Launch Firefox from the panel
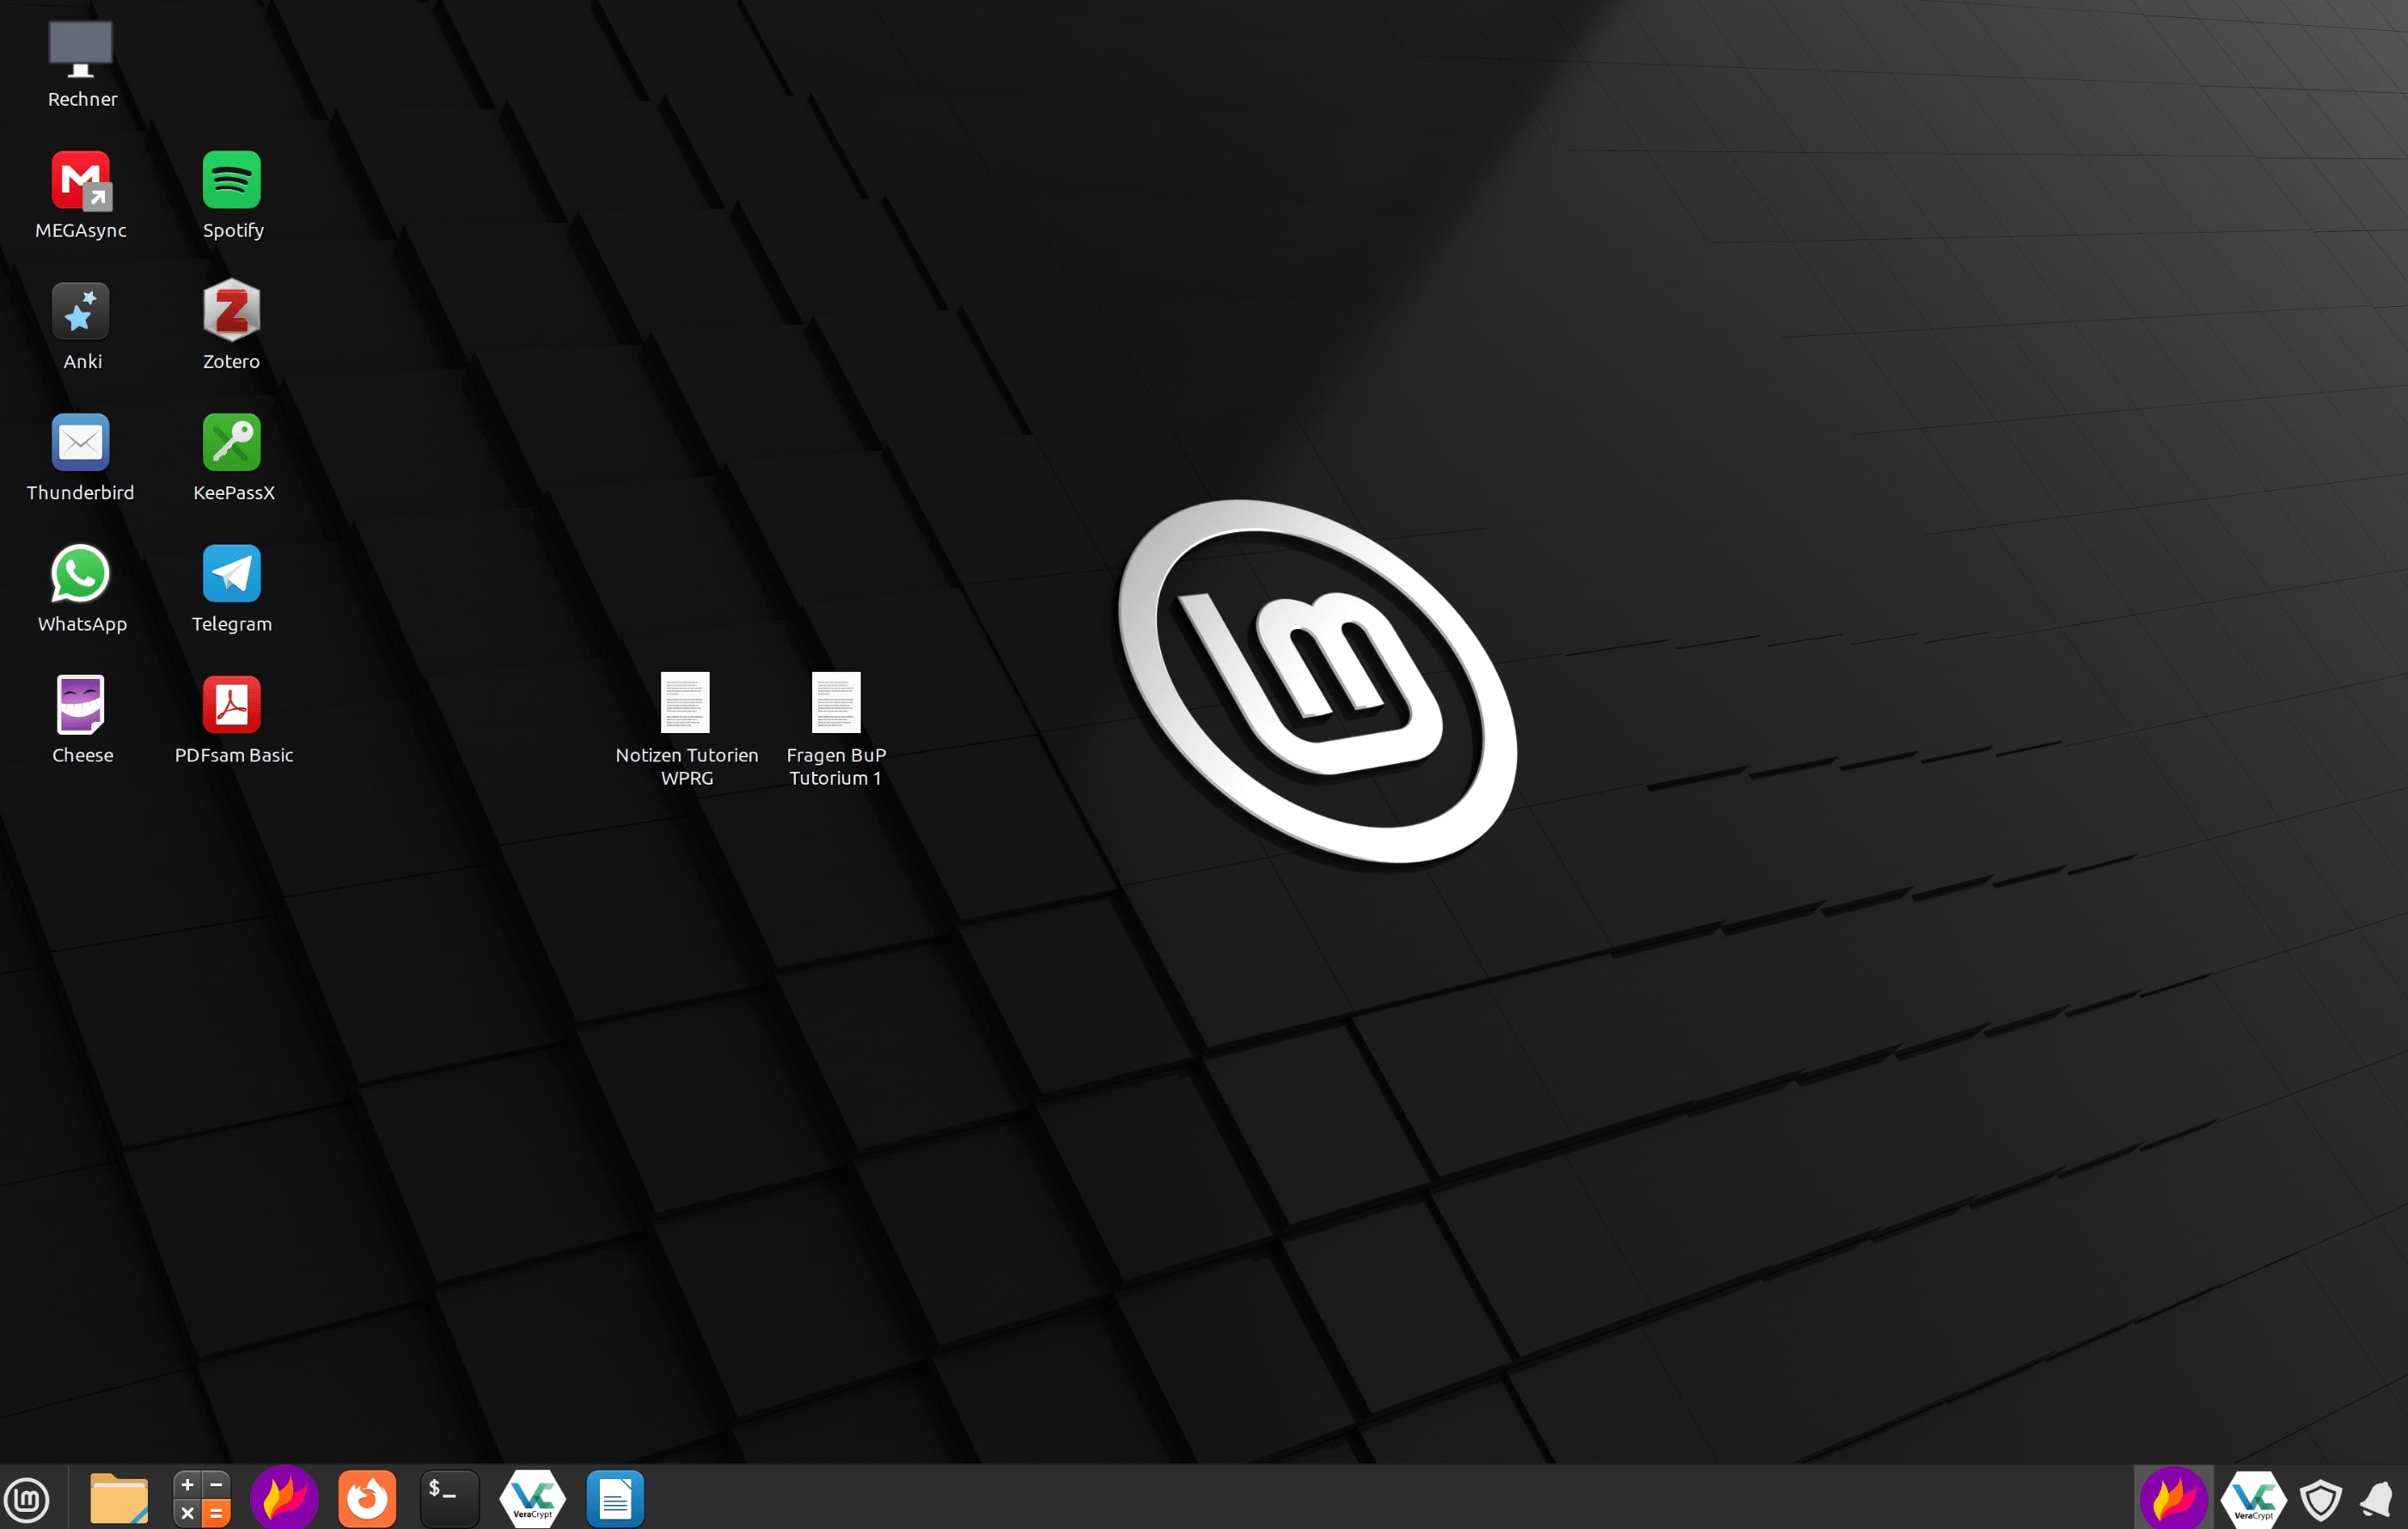 coord(367,1499)
